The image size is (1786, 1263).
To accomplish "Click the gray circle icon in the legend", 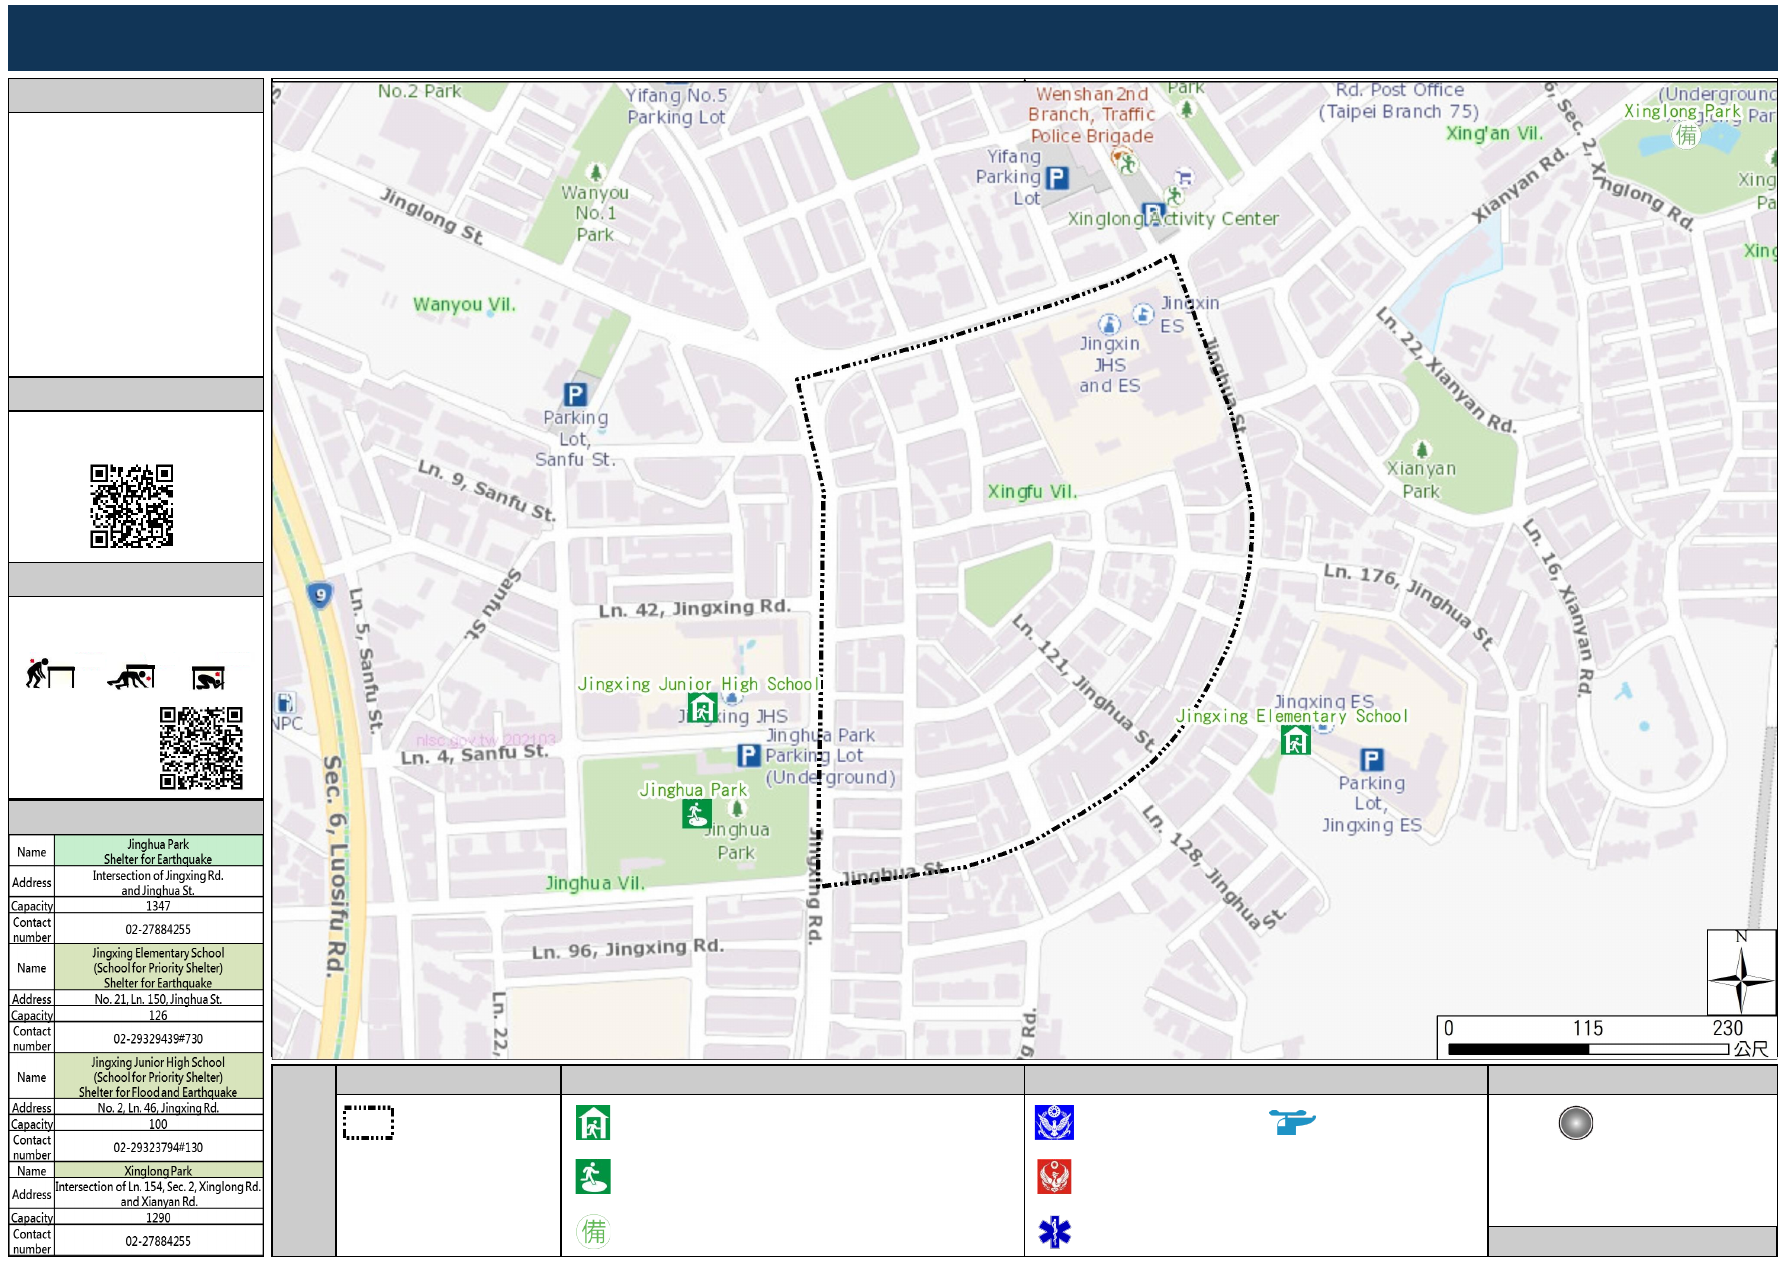I will click(1575, 1123).
